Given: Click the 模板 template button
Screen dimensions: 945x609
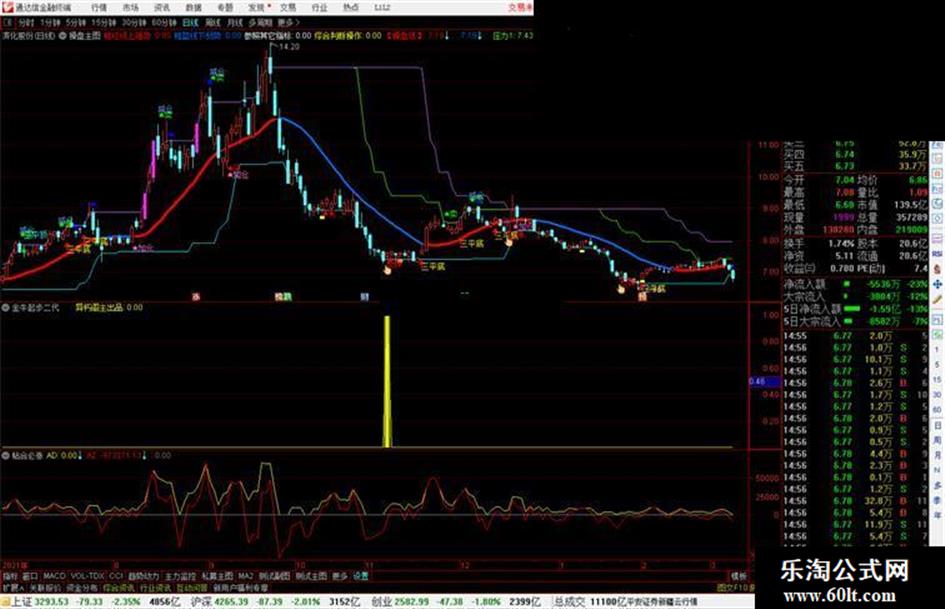Looking at the screenshot, I should [x=738, y=576].
